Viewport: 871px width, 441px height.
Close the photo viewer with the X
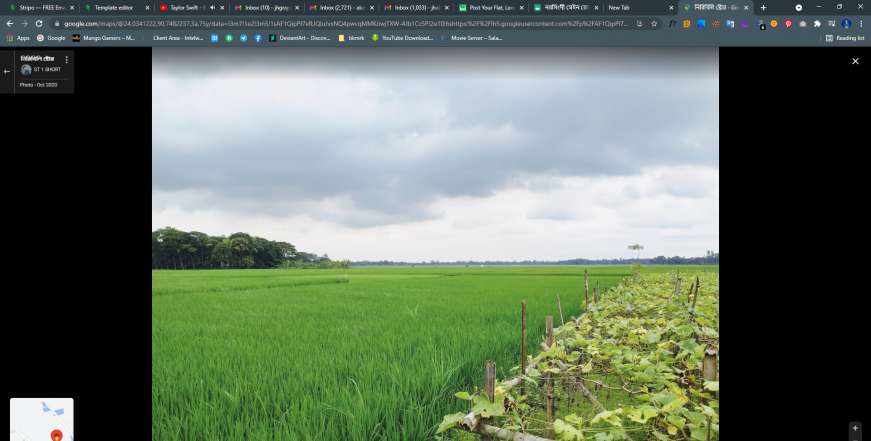pos(855,61)
